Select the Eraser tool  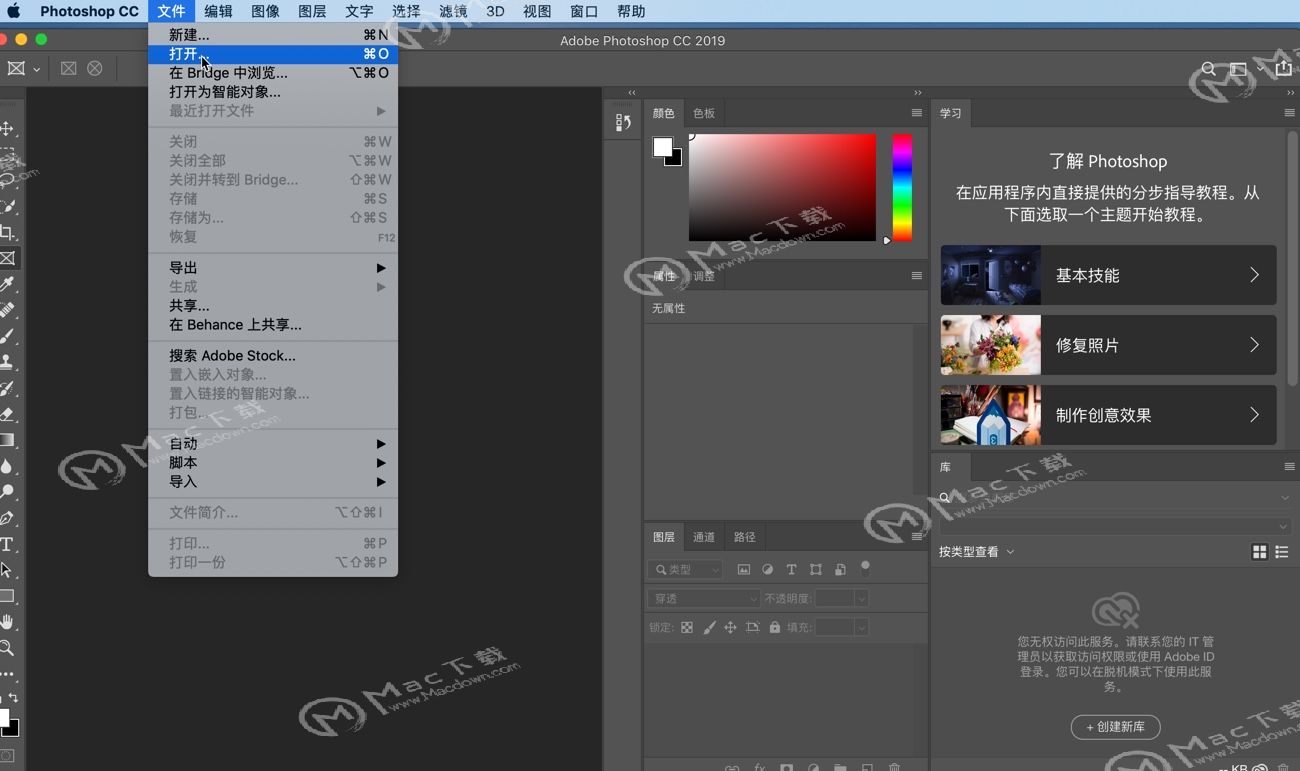coord(7,414)
